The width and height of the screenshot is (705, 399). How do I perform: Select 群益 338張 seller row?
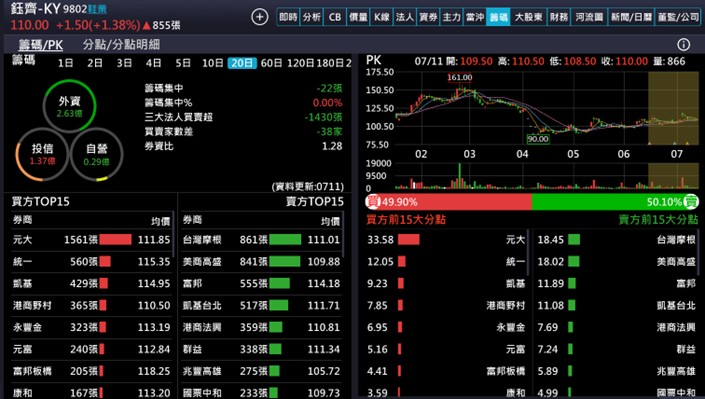pyautogui.click(x=262, y=349)
